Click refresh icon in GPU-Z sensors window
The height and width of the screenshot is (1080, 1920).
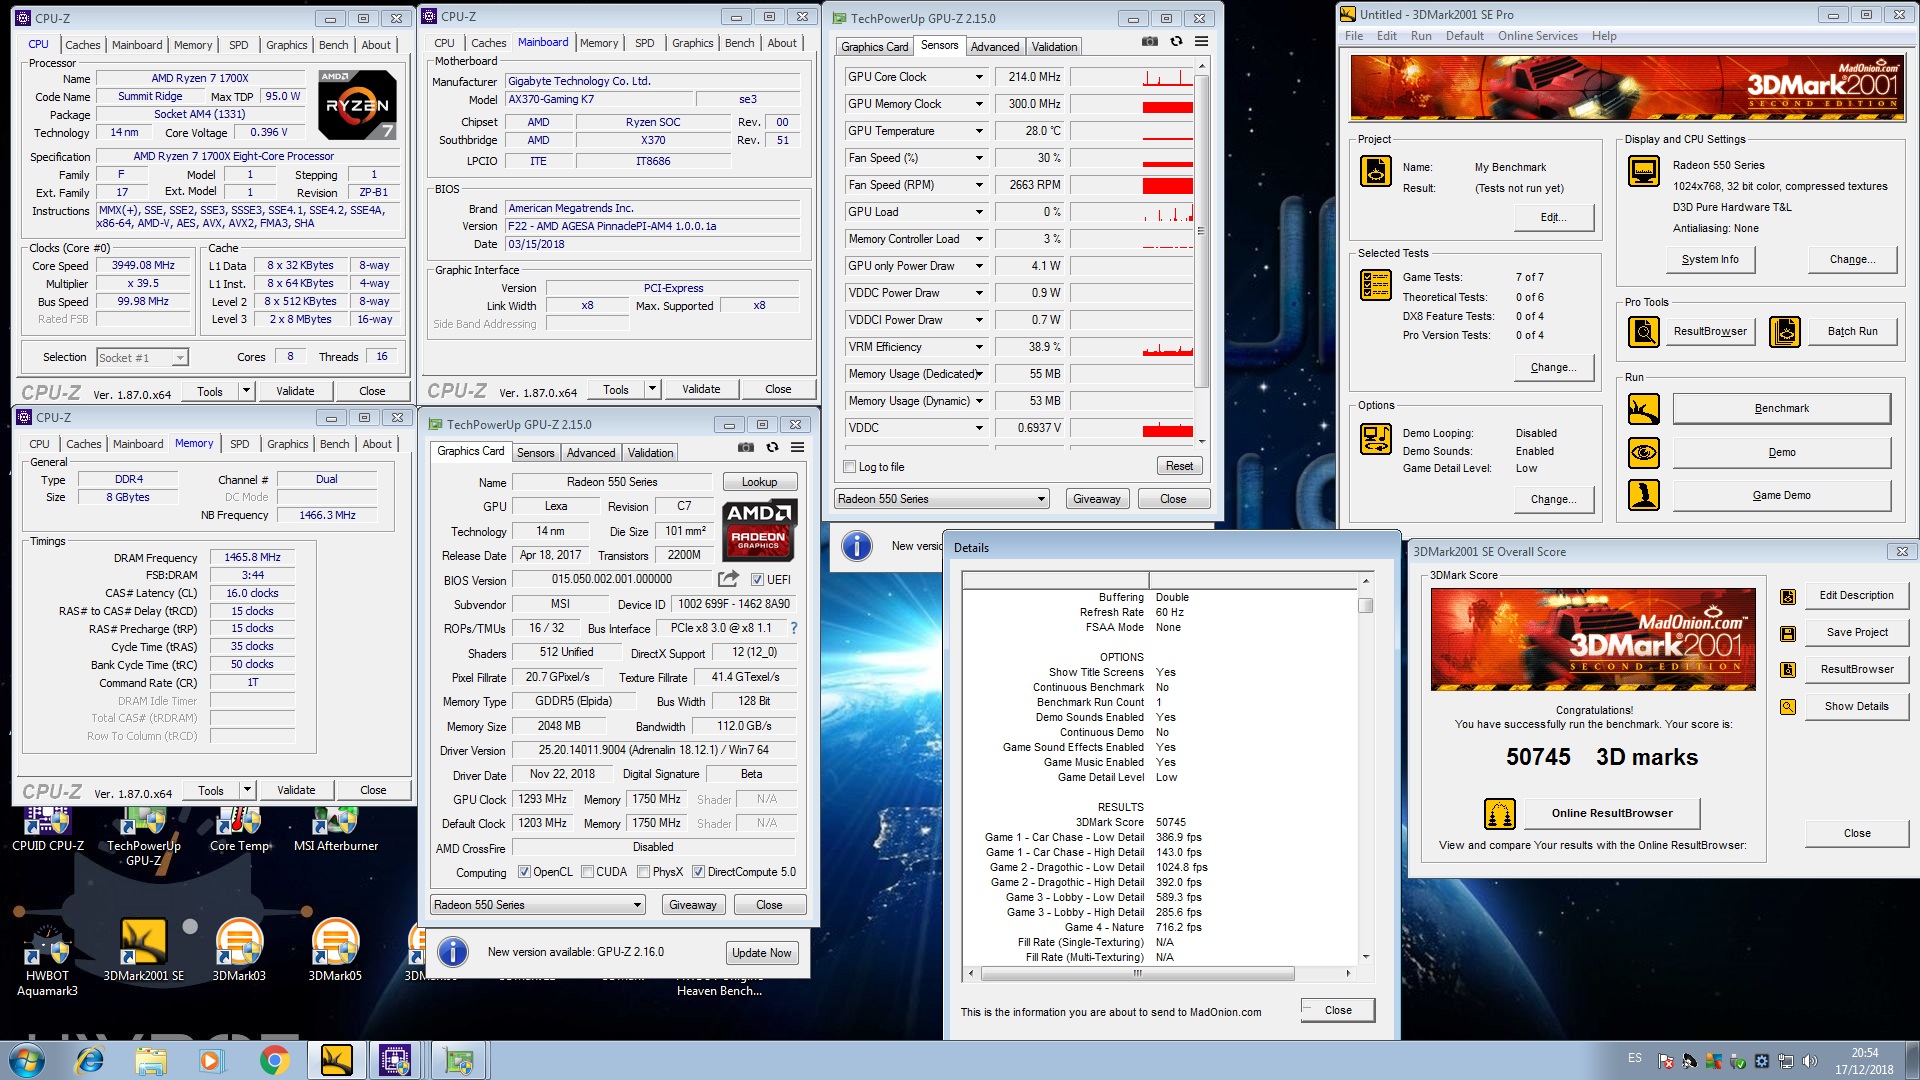(x=1176, y=42)
